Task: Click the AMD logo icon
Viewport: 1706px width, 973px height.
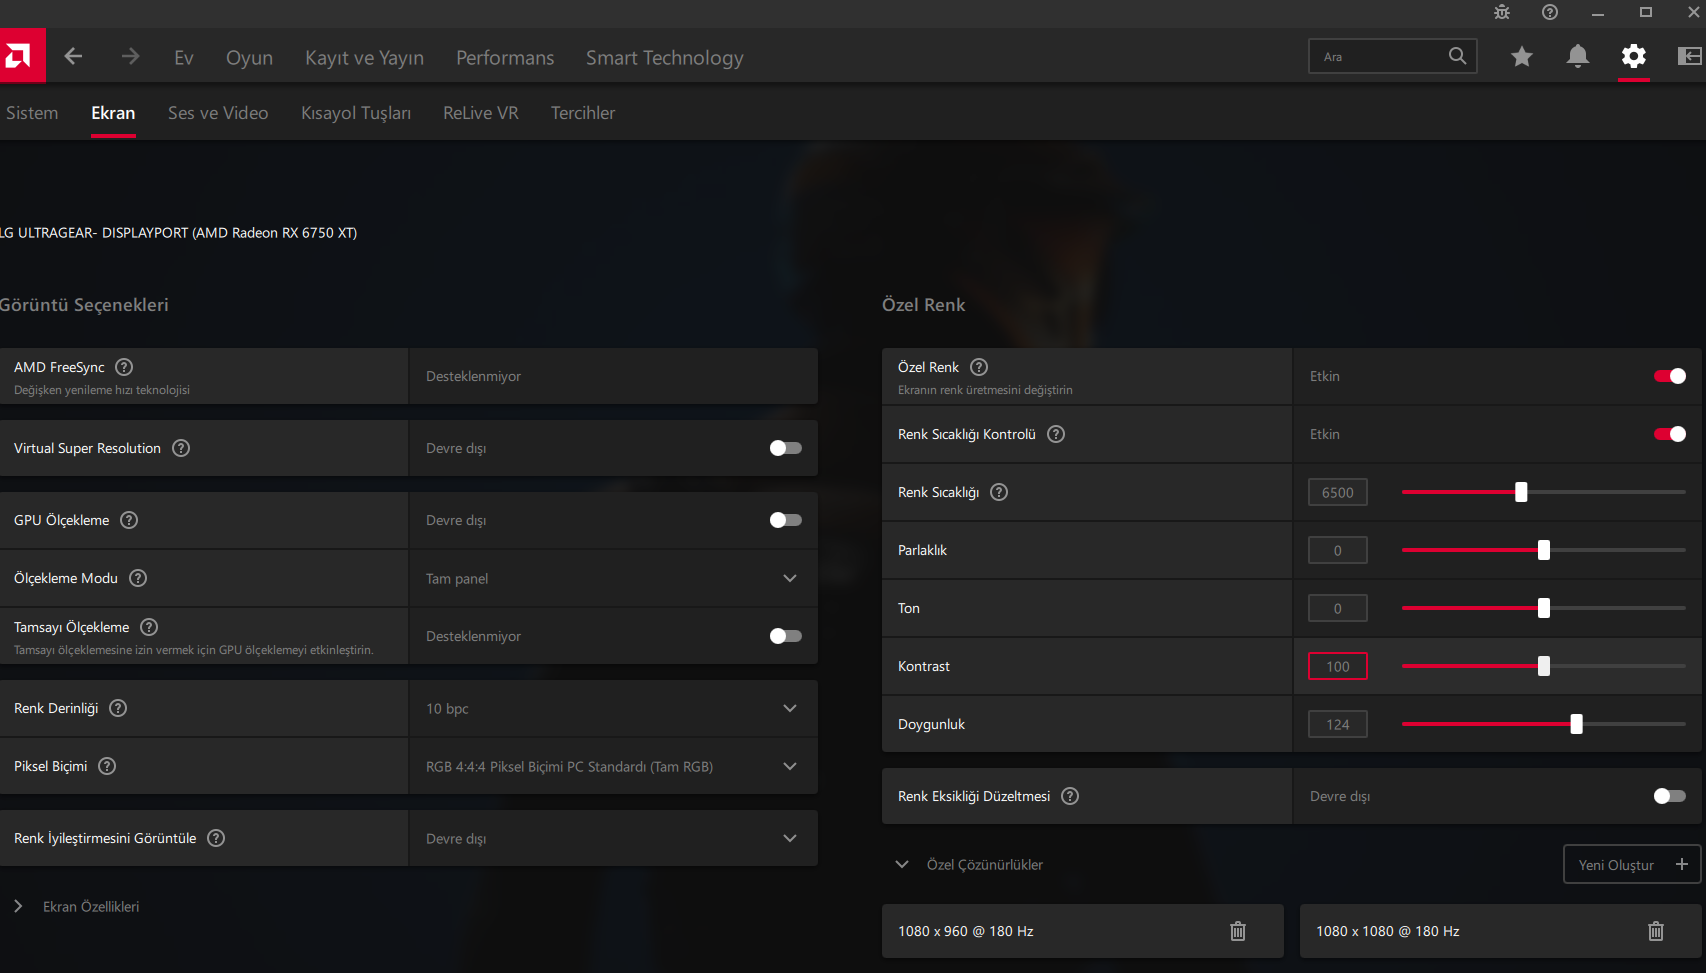Action: [20, 56]
